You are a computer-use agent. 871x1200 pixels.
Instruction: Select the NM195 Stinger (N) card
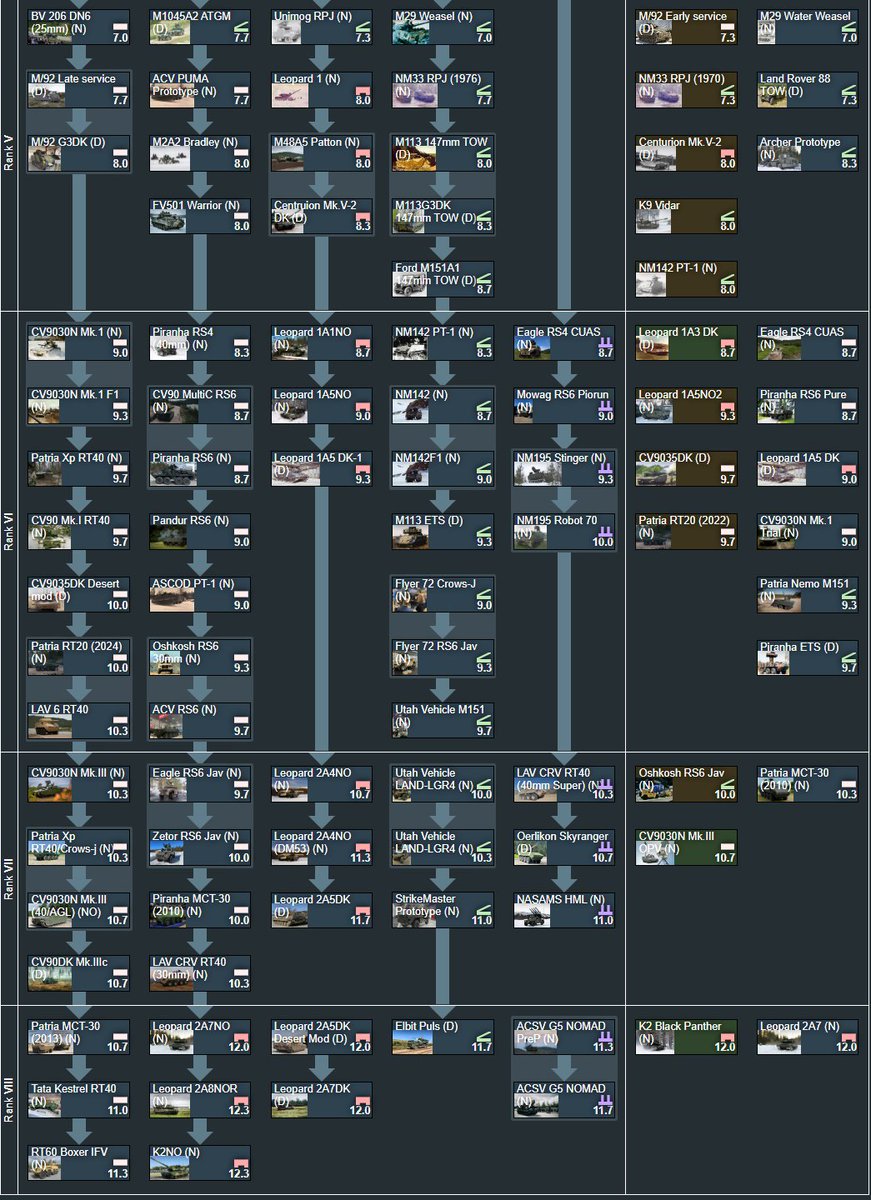[565, 467]
